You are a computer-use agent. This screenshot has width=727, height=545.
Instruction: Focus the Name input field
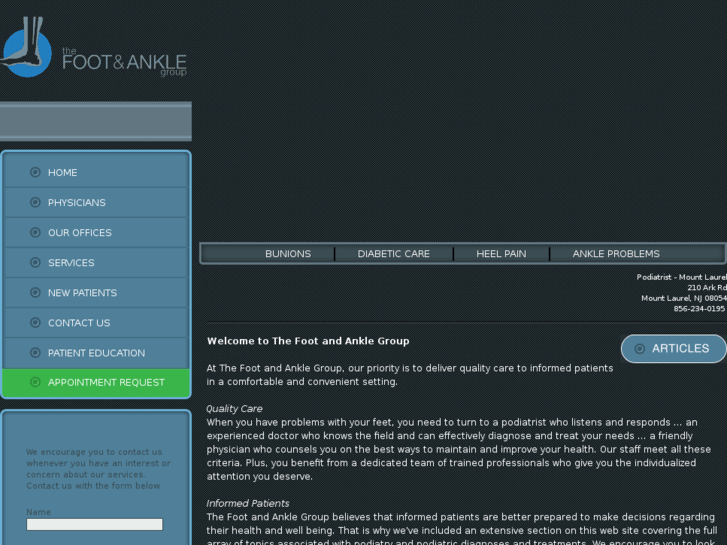(x=95, y=525)
